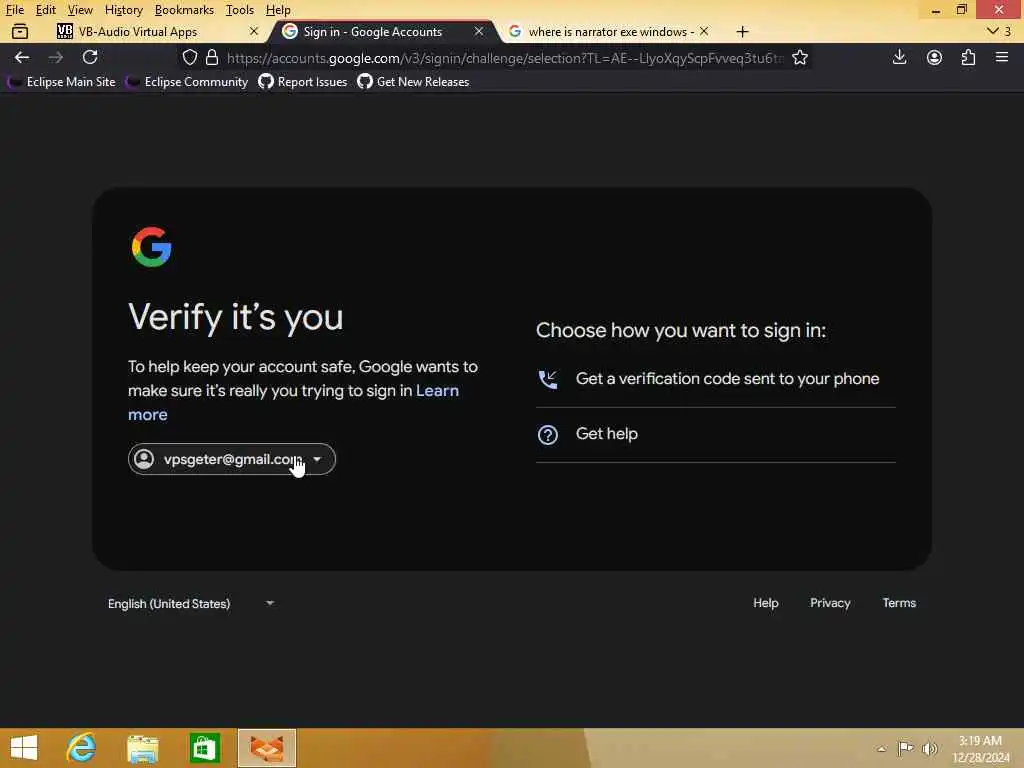Open the Bookmarks menu

[184, 10]
